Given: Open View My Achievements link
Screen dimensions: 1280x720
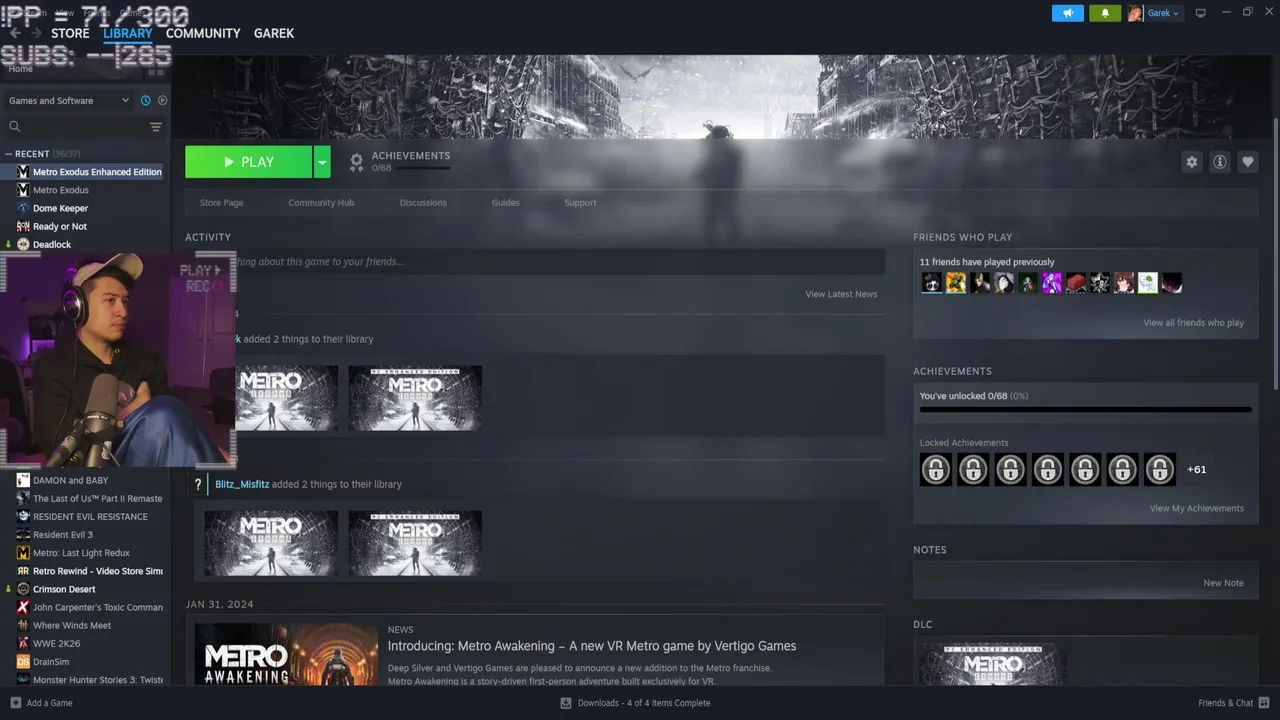Looking at the screenshot, I should tap(1197, 508).
